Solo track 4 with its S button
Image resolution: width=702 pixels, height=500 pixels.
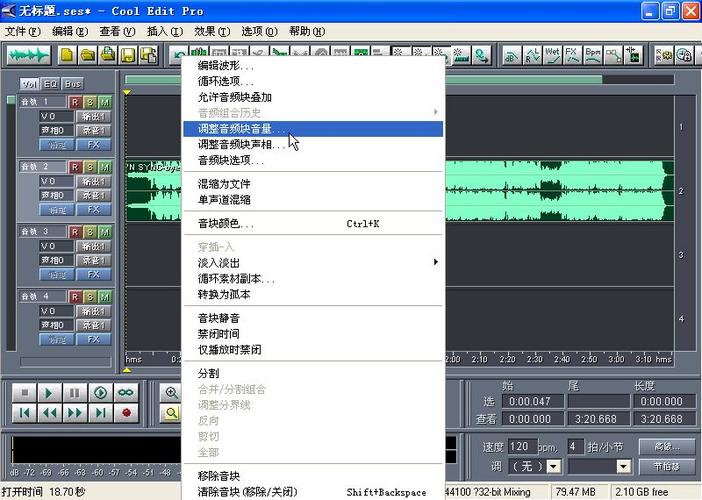click(x=90, y=297)
